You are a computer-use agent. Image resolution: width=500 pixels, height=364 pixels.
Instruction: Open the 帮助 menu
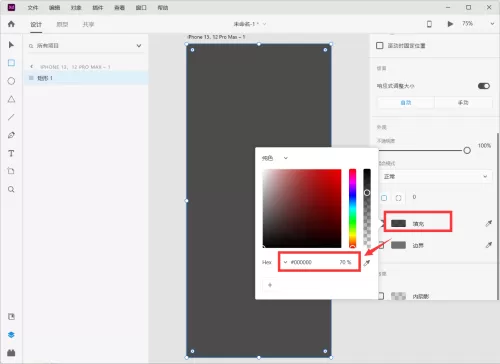point(163,7)
